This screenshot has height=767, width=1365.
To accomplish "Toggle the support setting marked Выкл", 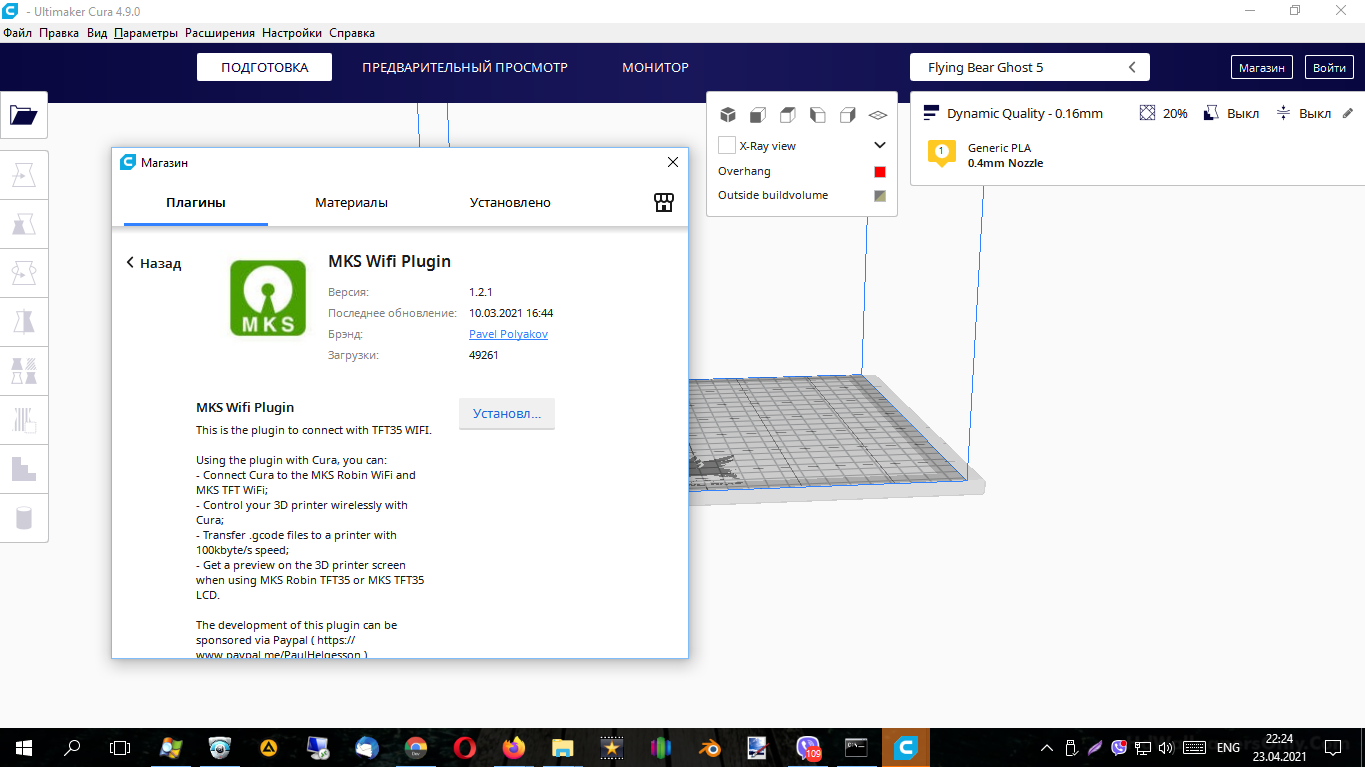I will tap(1231, 113).
